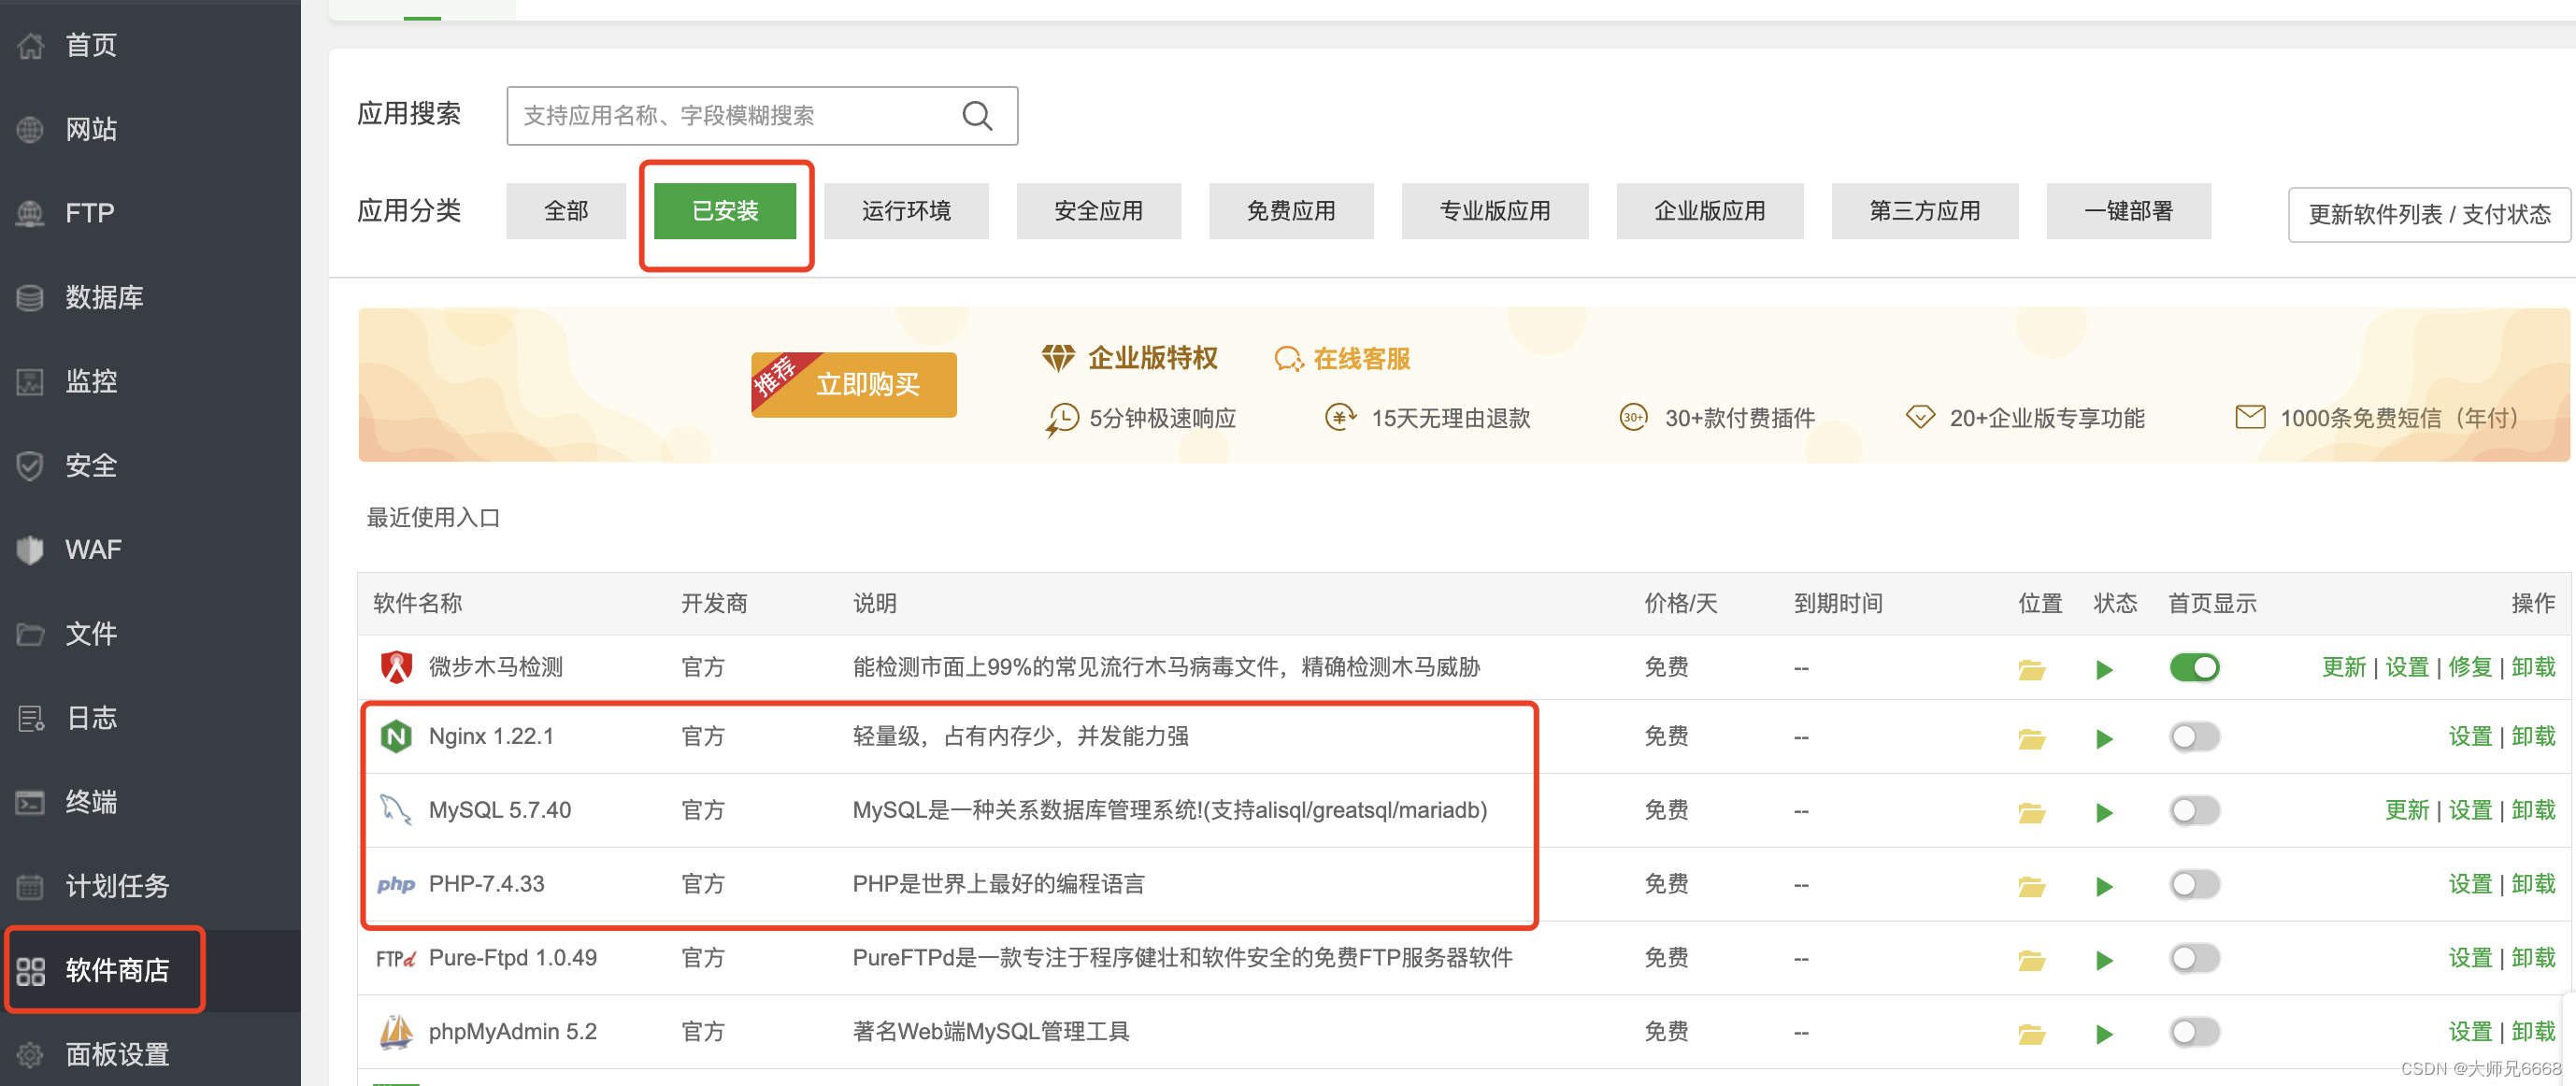Open 设置 for PHP-7.4.33
This screenshot has width=2576, height=1086.
pyautogui.click(x=2470, y=884)
